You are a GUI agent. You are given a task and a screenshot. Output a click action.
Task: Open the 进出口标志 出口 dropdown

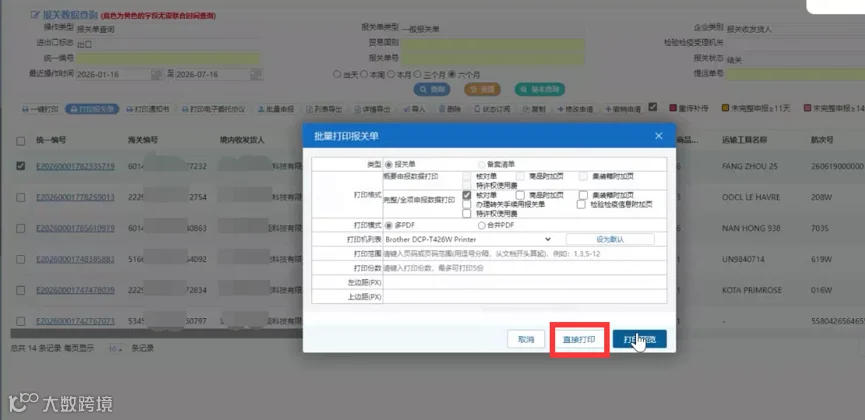pyautogui.click(x=167, y=44)
